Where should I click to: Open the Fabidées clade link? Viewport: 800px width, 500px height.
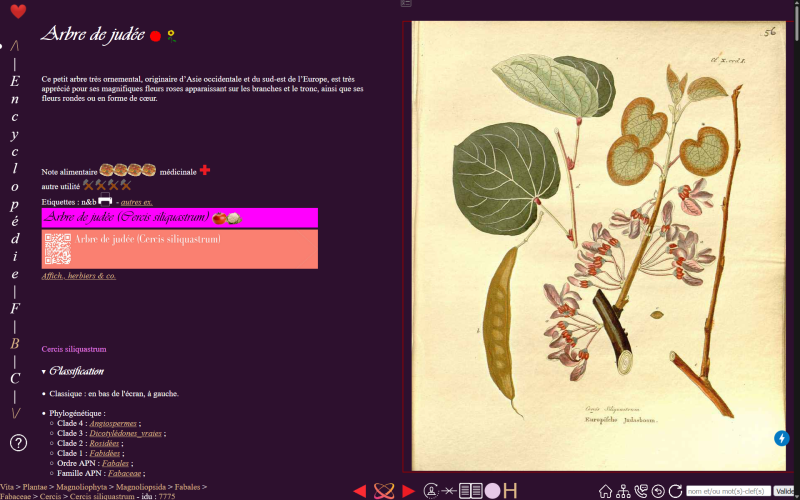[105, 454]
